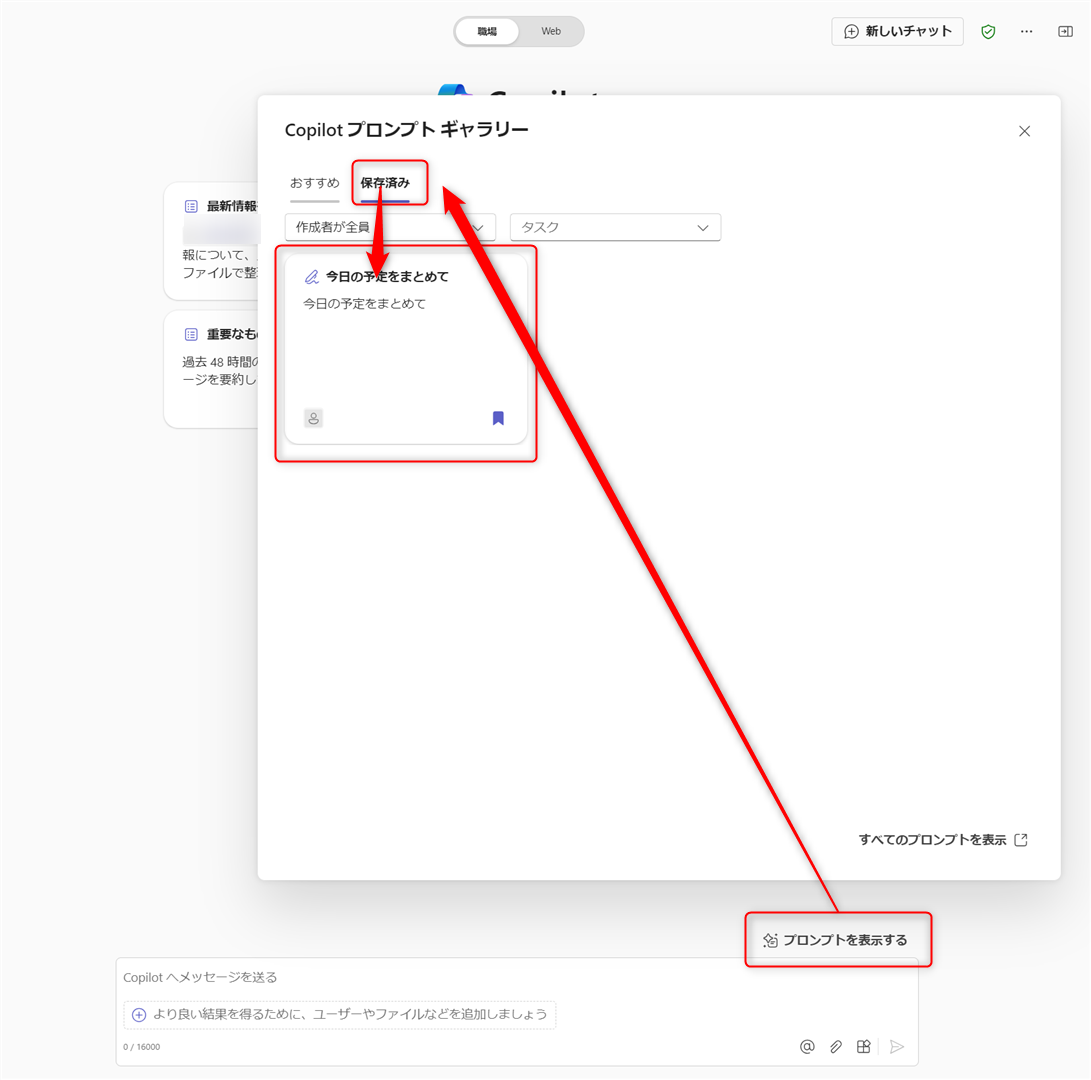Open the 最新情報 suggestion card behind dialog
Viewport: 1091px width, 1080px height.
click(x=211, y=241)
